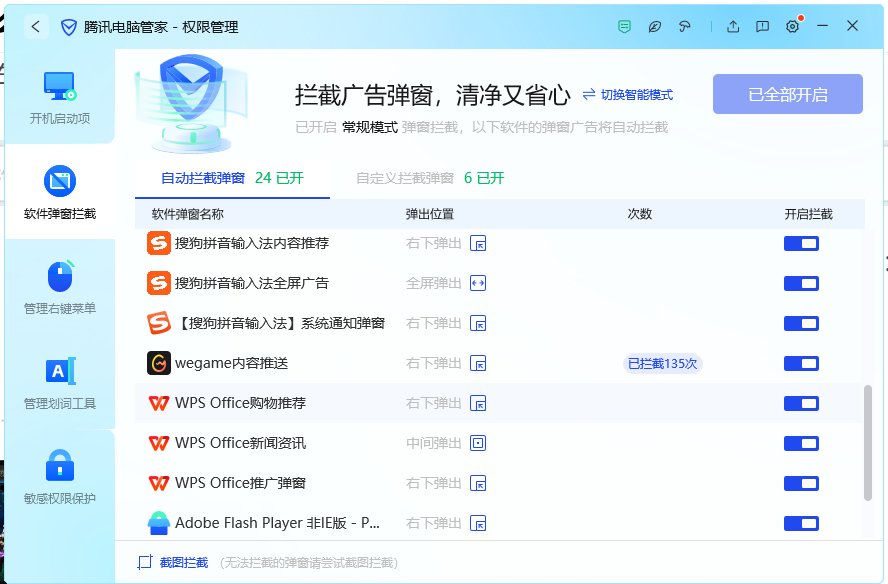Open 开机启动项 in the sidebar
This screenshot has height=584, width=888.
[x=59, y=98]
